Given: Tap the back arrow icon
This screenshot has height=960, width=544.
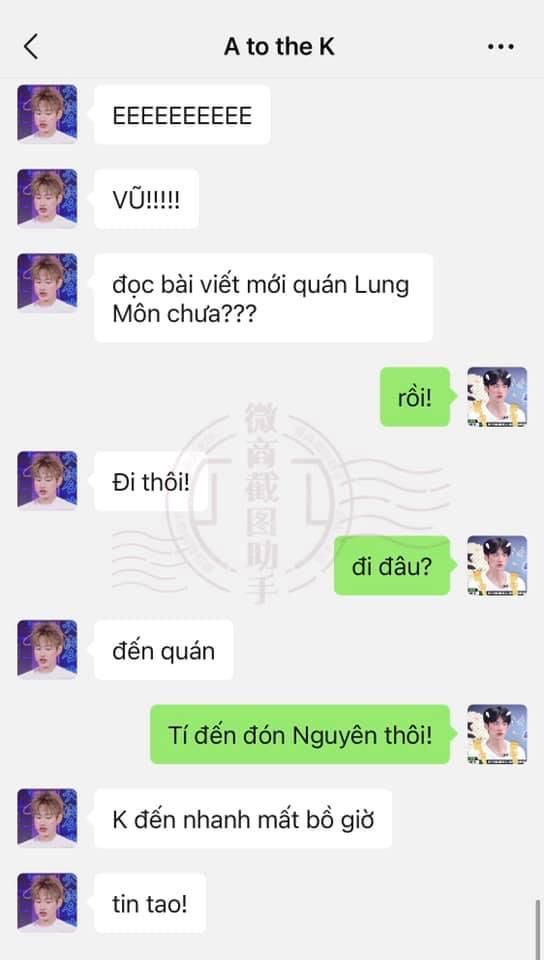Looking at the screenshot, I should pos(31,47).
